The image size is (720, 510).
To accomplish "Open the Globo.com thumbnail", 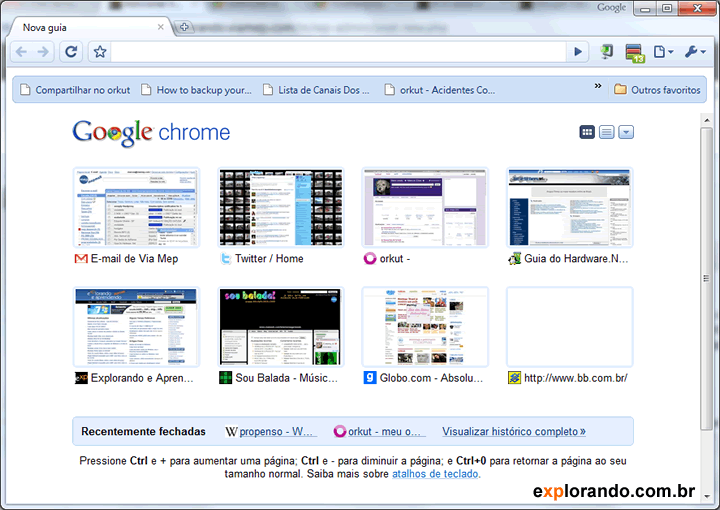I will point(425,327).
